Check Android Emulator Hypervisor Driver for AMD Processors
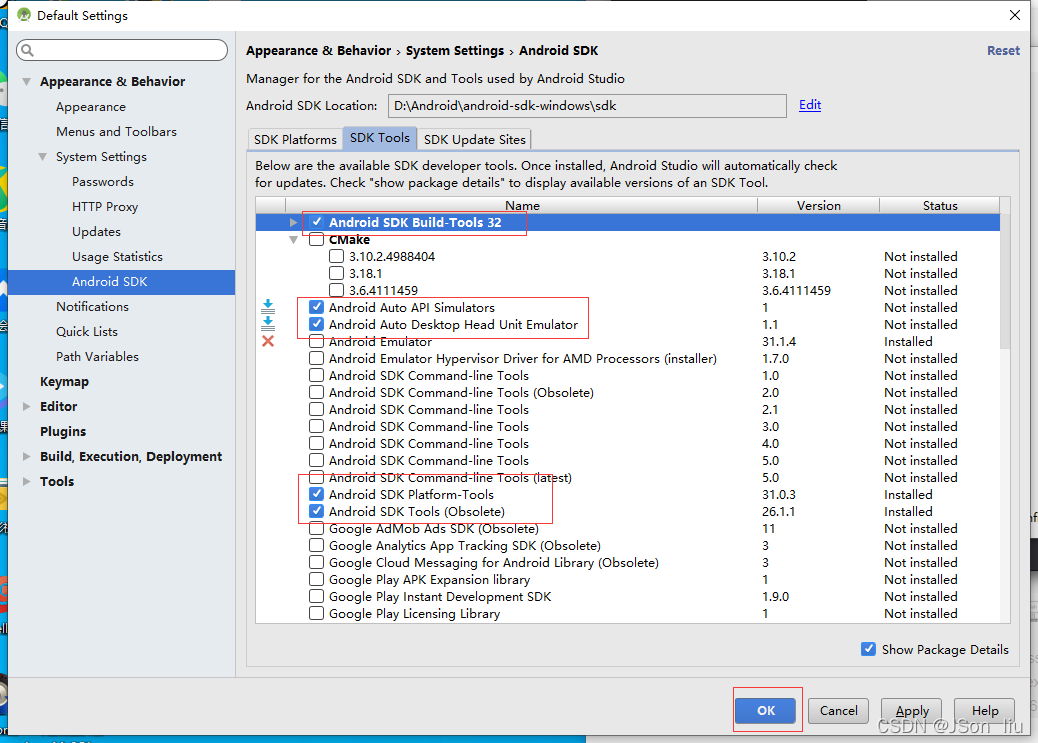The height and width of the screenshot is (743, 1038). 316,358
